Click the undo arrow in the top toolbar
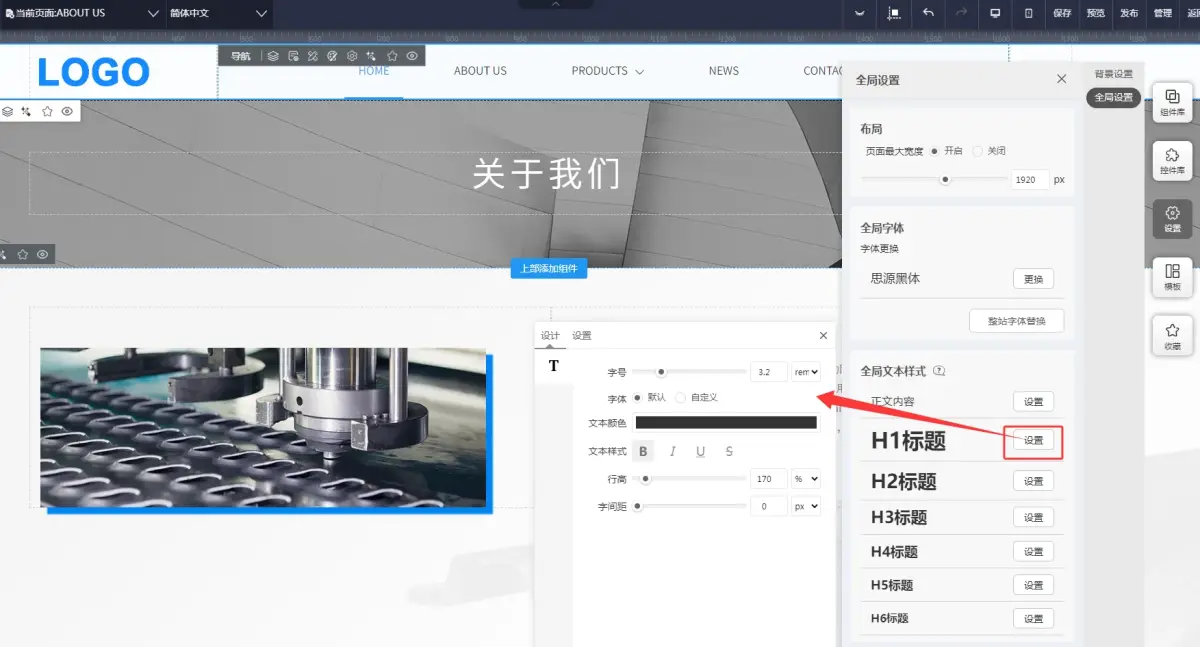The image size is (1200, 647). click(x=928, y=14)
